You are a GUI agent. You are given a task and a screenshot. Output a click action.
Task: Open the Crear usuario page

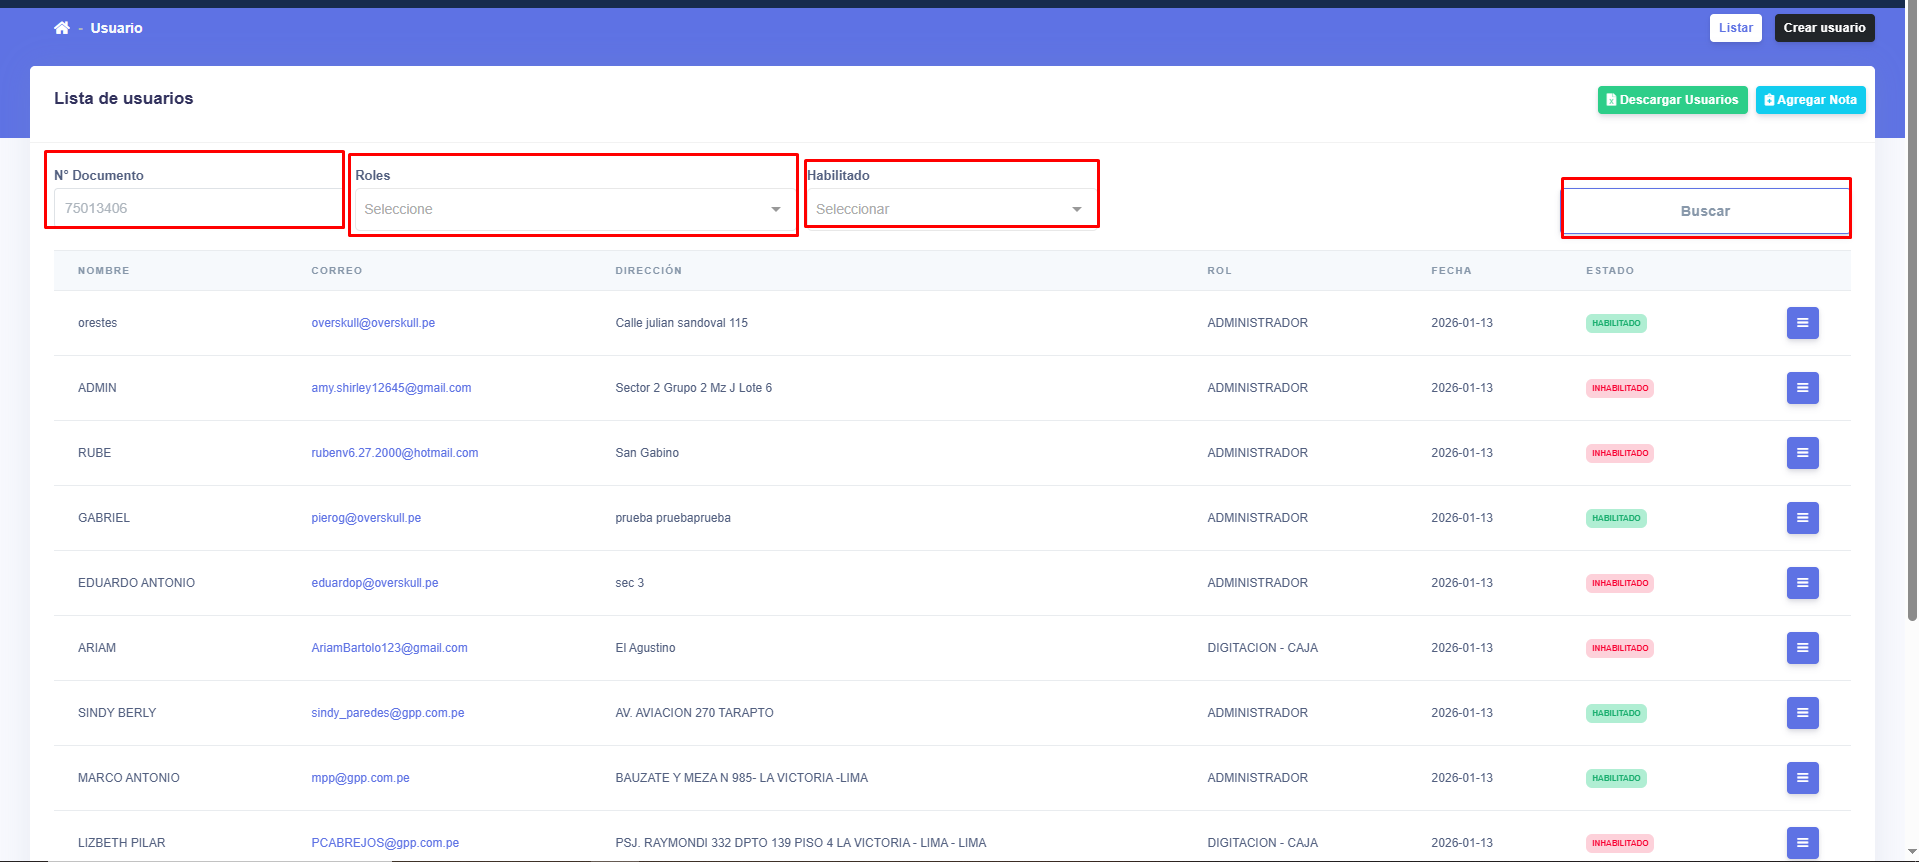(x=1824, y=28)
